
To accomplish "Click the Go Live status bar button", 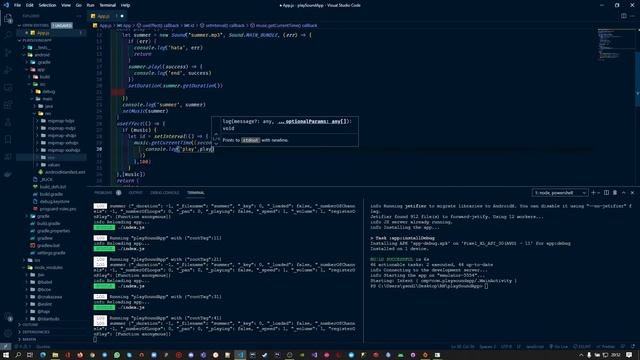I will pos(559,347).
